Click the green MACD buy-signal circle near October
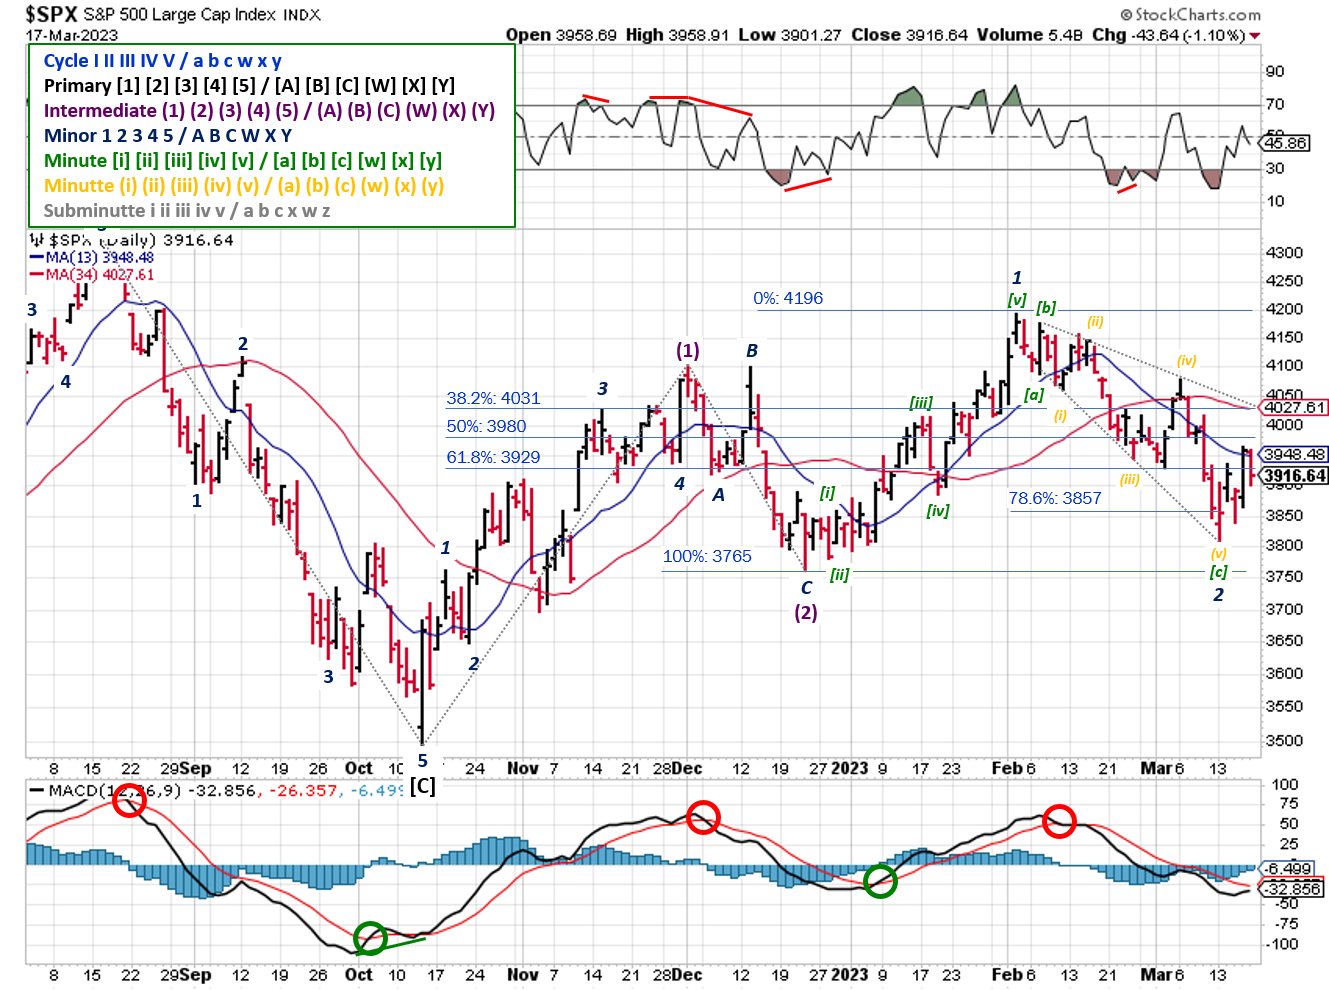Viewport: 1329px width, 990px height. [x=368, y=938]
